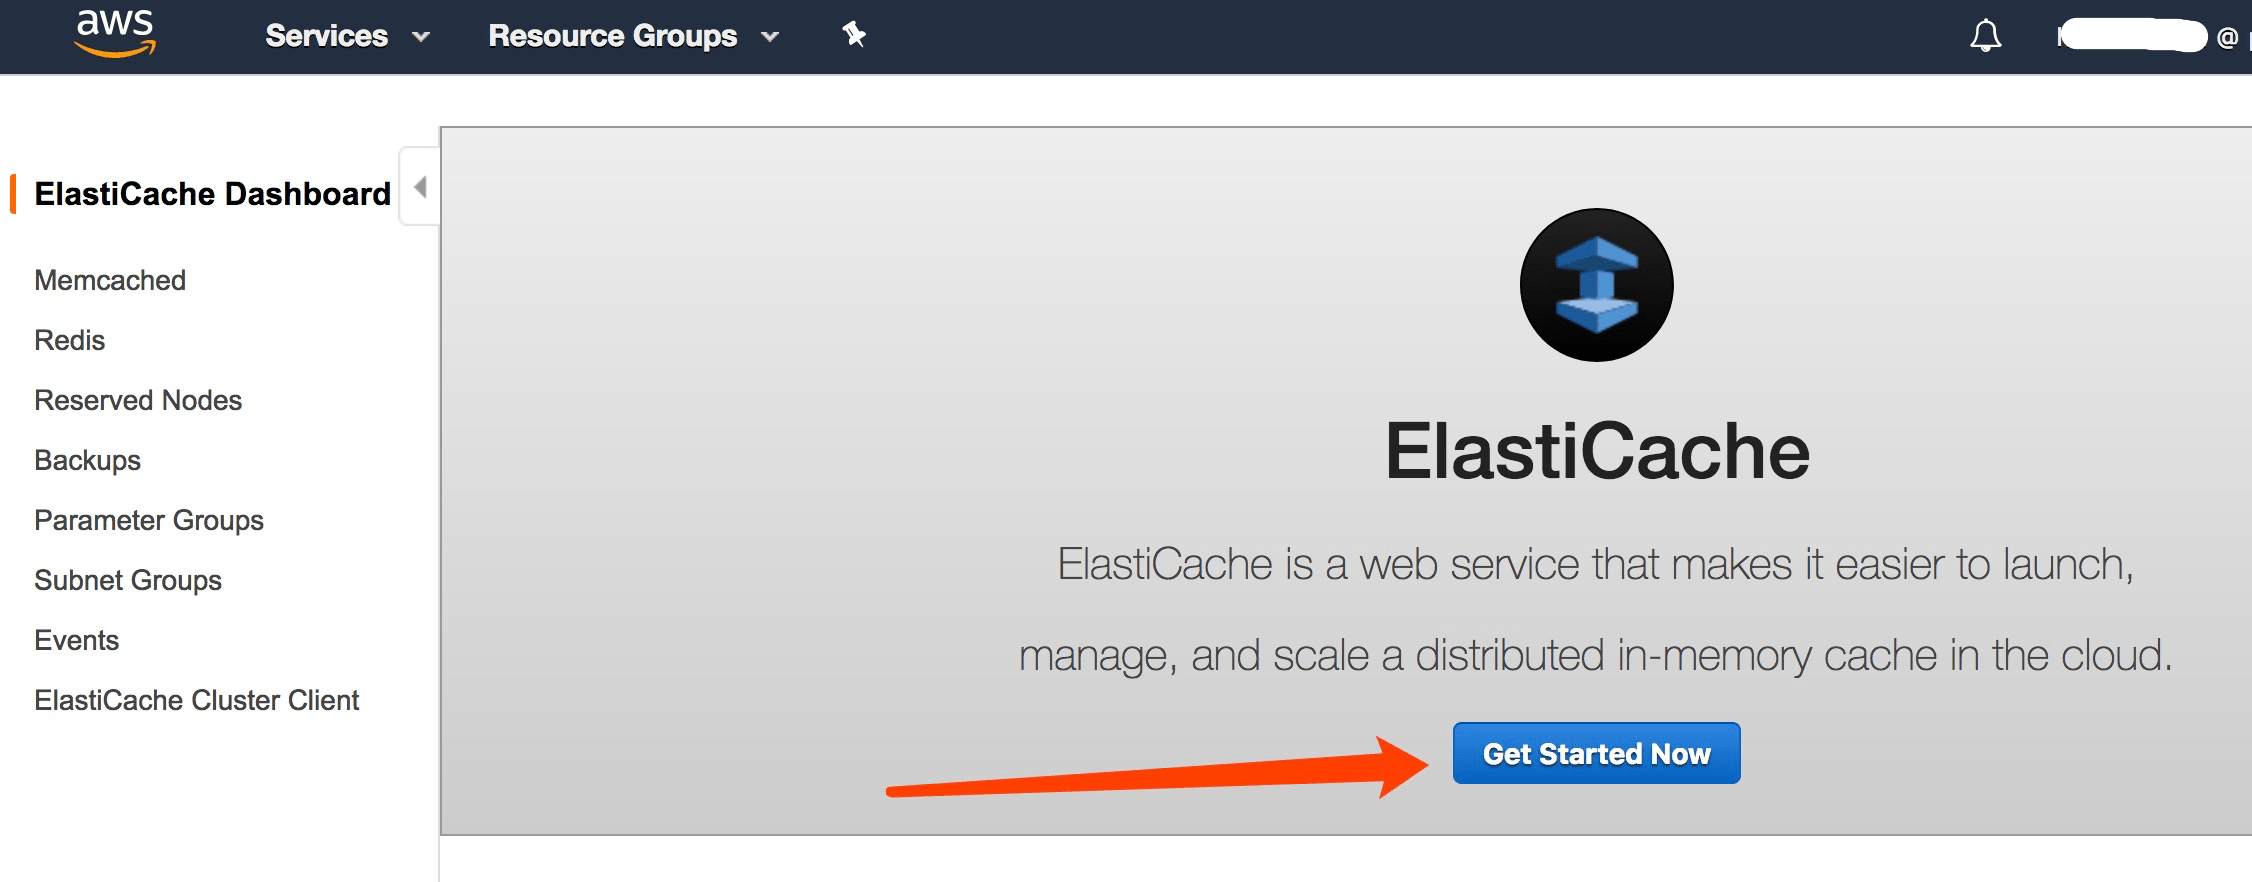Open the notifications bell
The width and height of the screenshot is (2252, 882).
(1986, 35)
